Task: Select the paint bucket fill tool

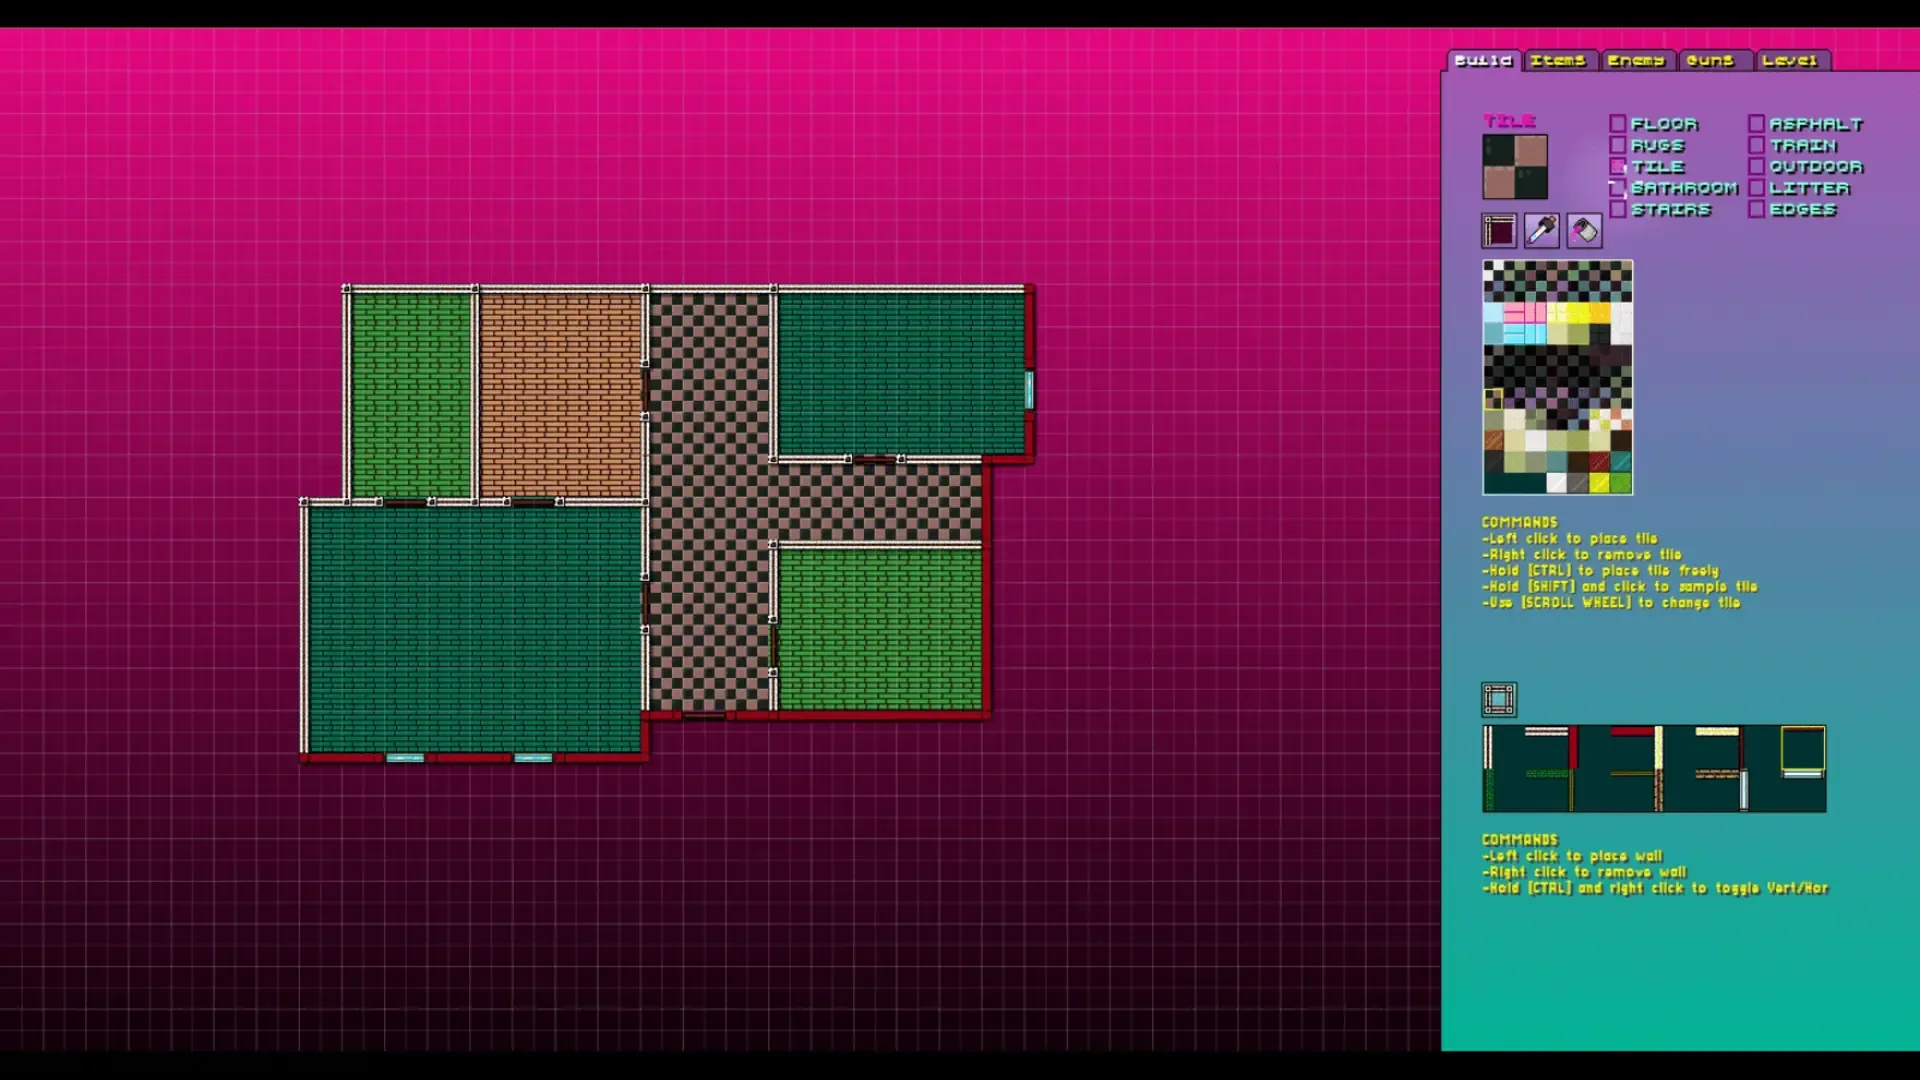Action: tap(1584, 231)
